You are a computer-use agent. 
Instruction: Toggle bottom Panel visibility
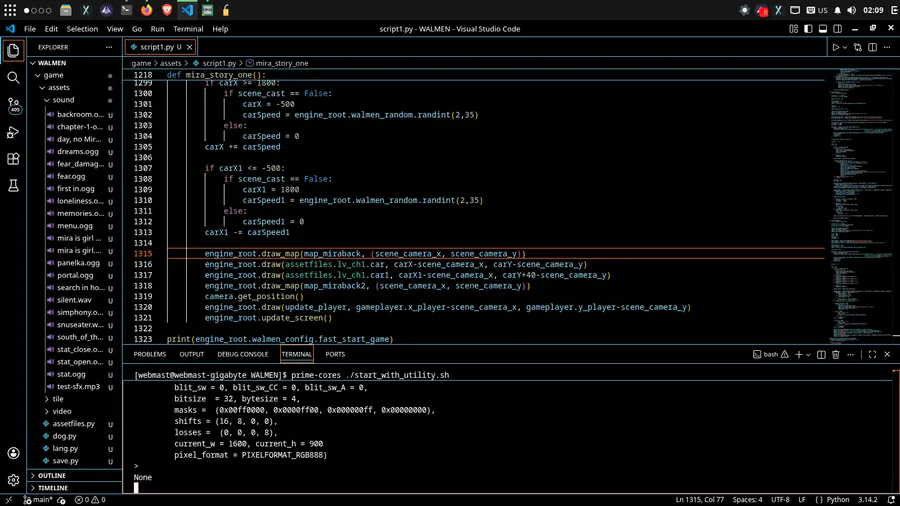823,29
